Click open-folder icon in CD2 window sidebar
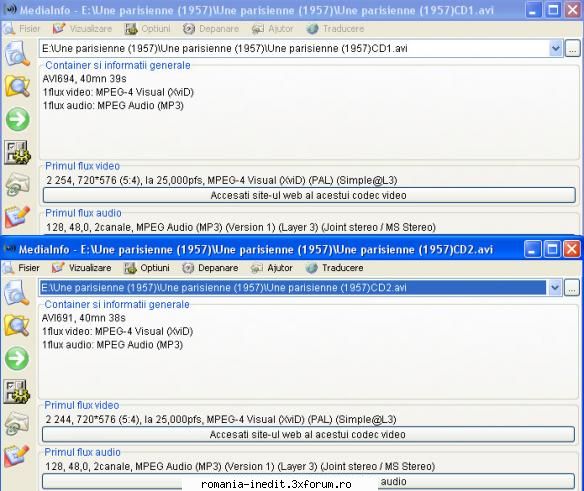The width and height of the screenshot is (584, 491). coord(16,325)
